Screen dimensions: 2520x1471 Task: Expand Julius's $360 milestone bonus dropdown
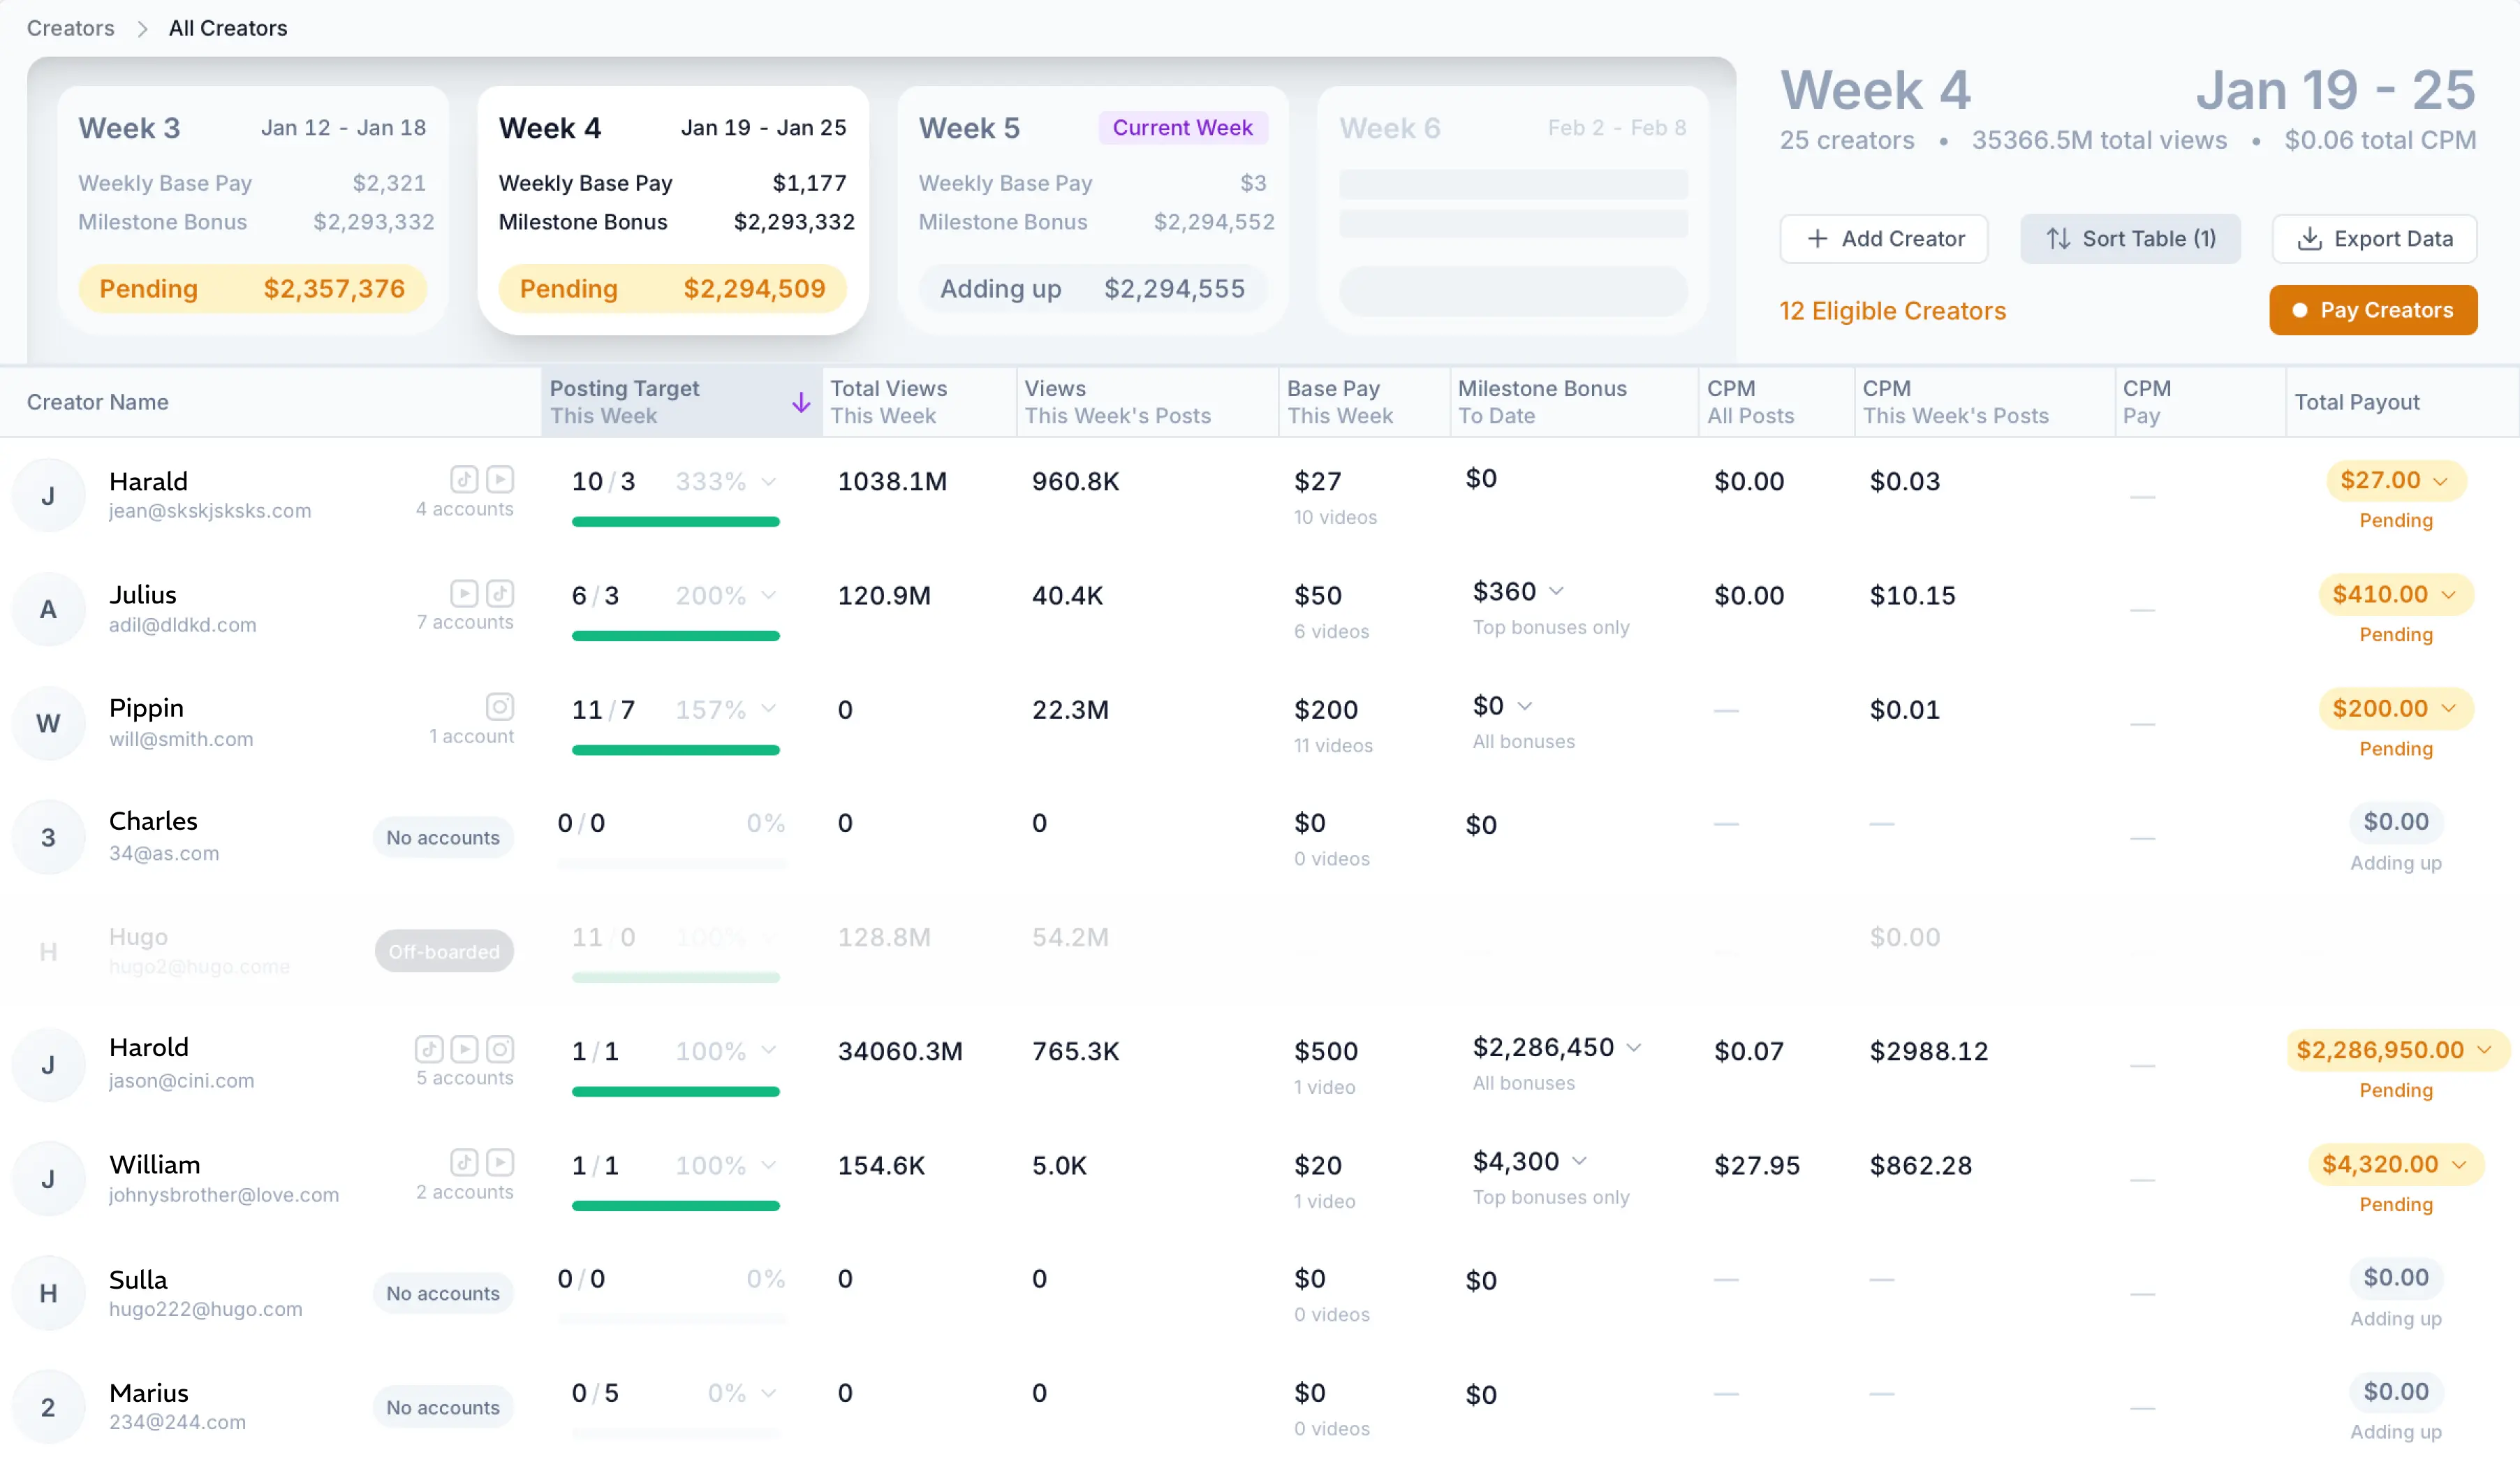coord(1556,591)
